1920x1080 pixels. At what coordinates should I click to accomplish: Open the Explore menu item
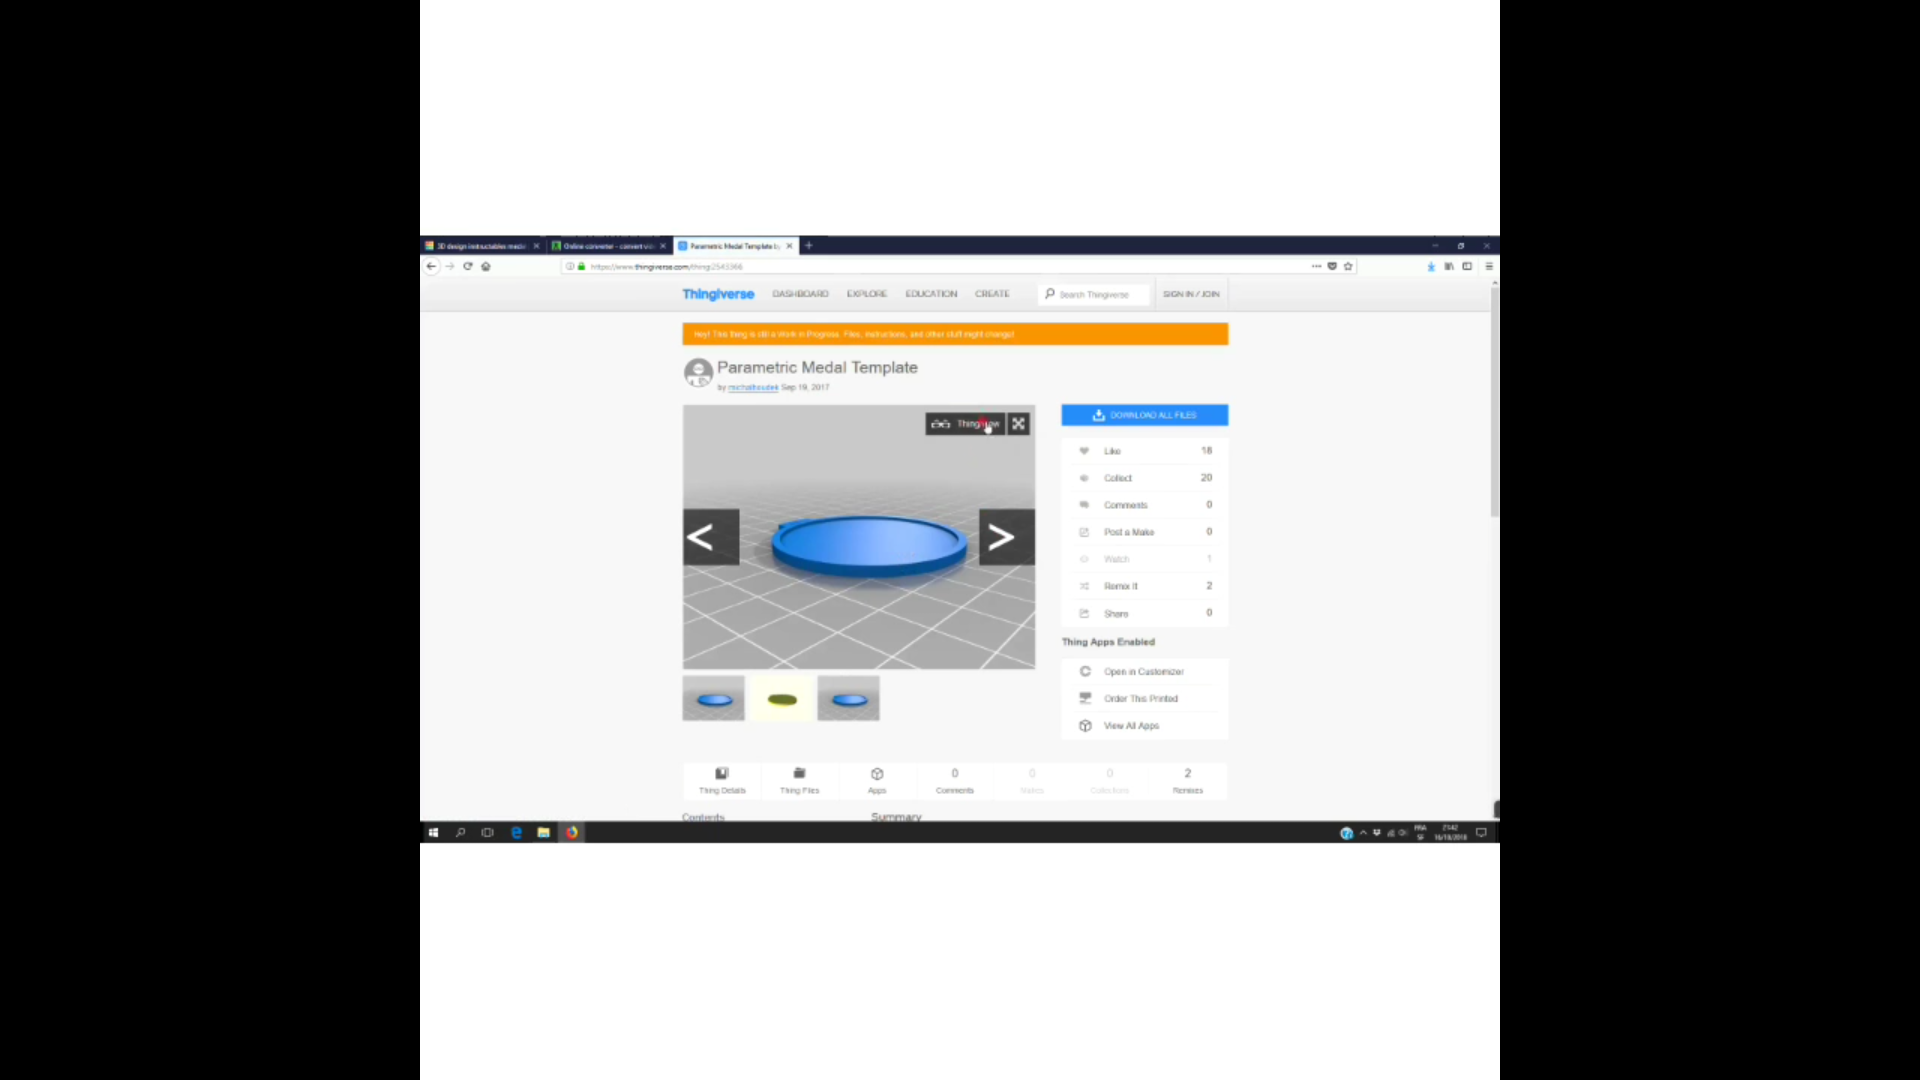point(866,294)
